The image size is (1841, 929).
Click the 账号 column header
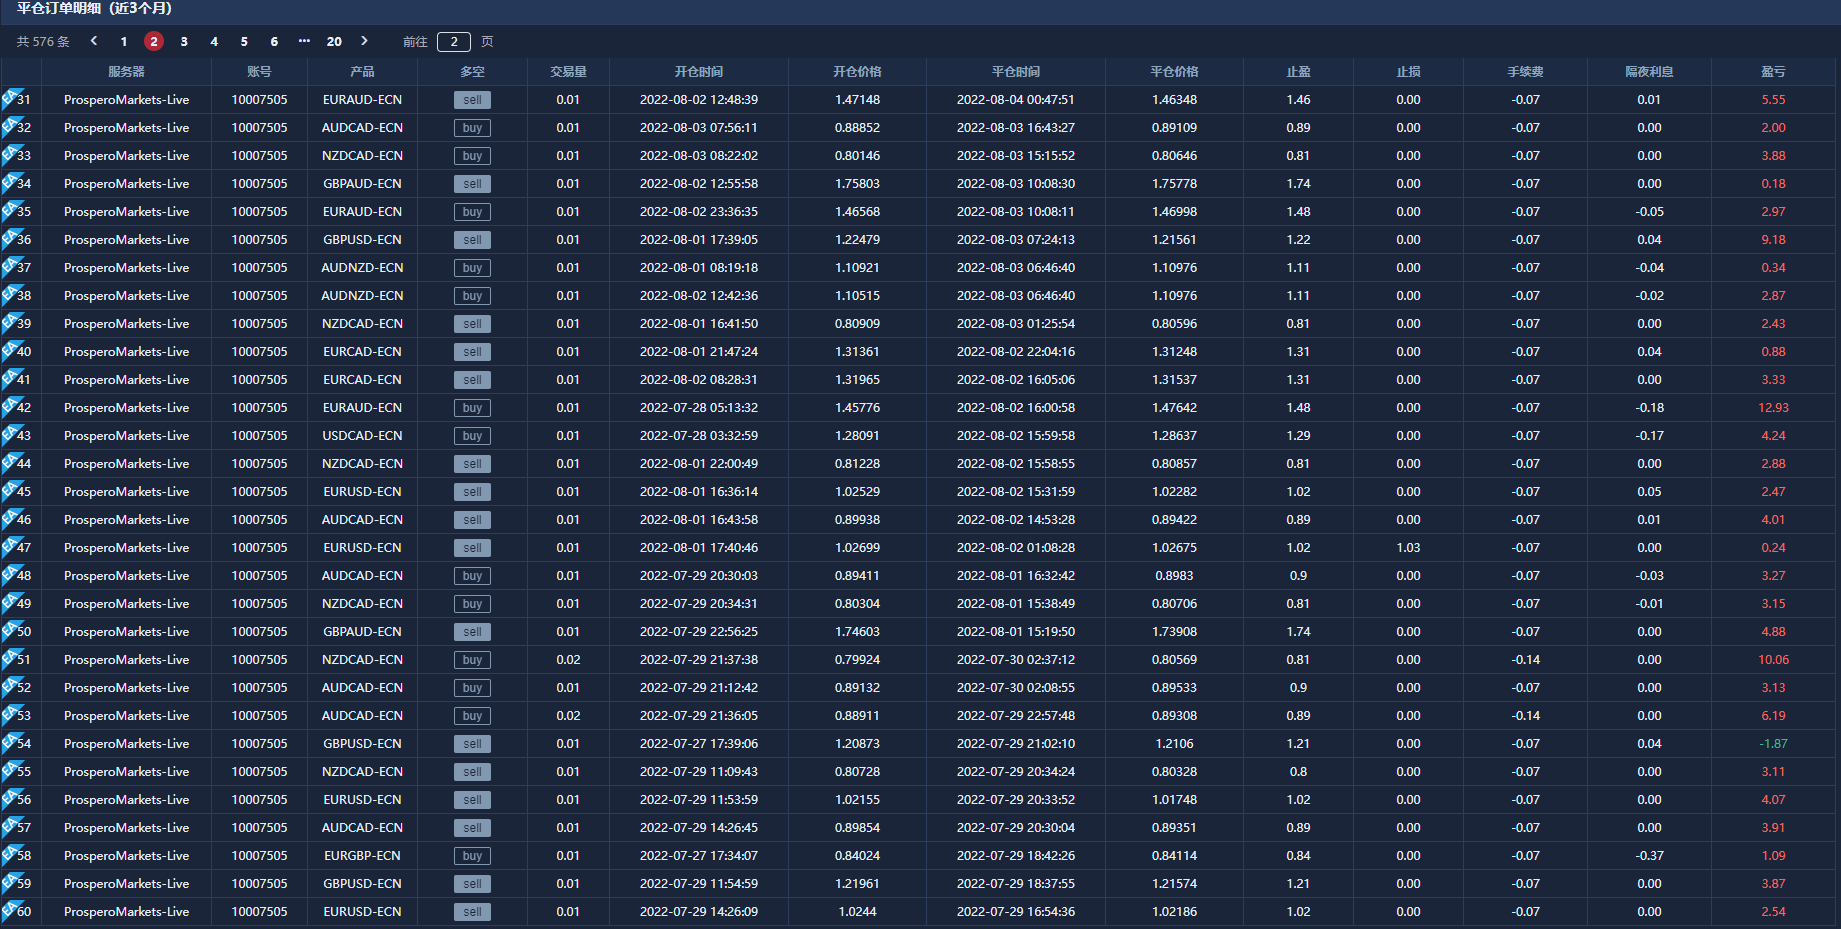(259, 72)
